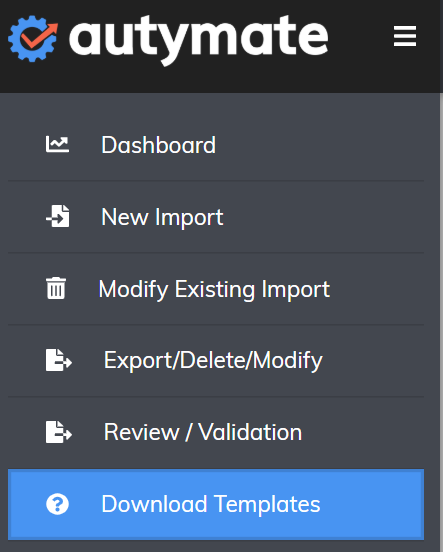
Task: Open Modify Existing Import
Action: click(x=216, y=289)
